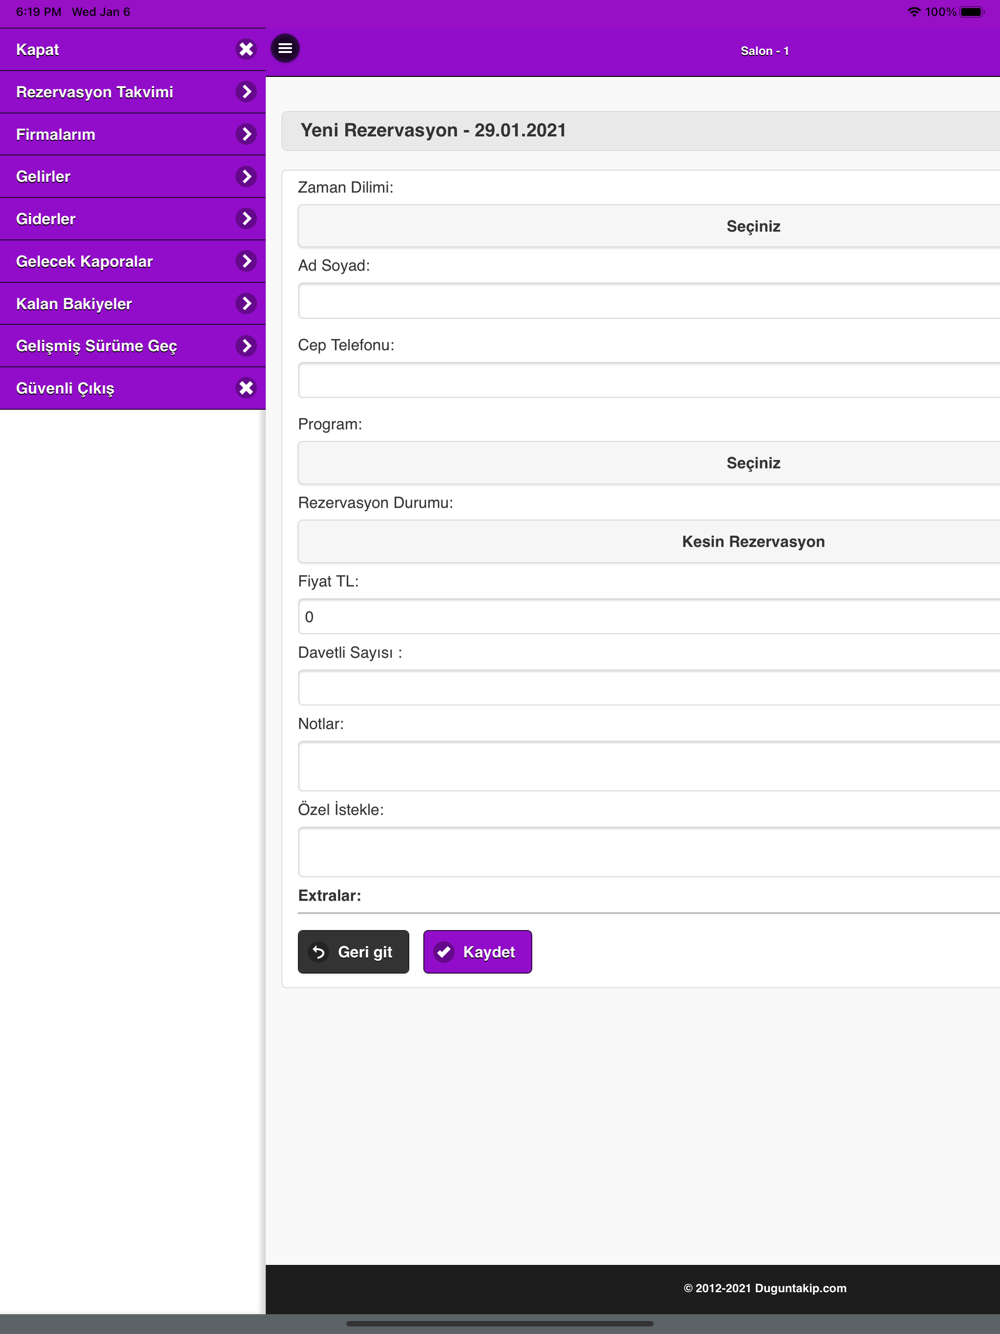The image size is (1000, 1334).
Task: Click the X icon beside Güvenli Çıkış
Action: 246,388
